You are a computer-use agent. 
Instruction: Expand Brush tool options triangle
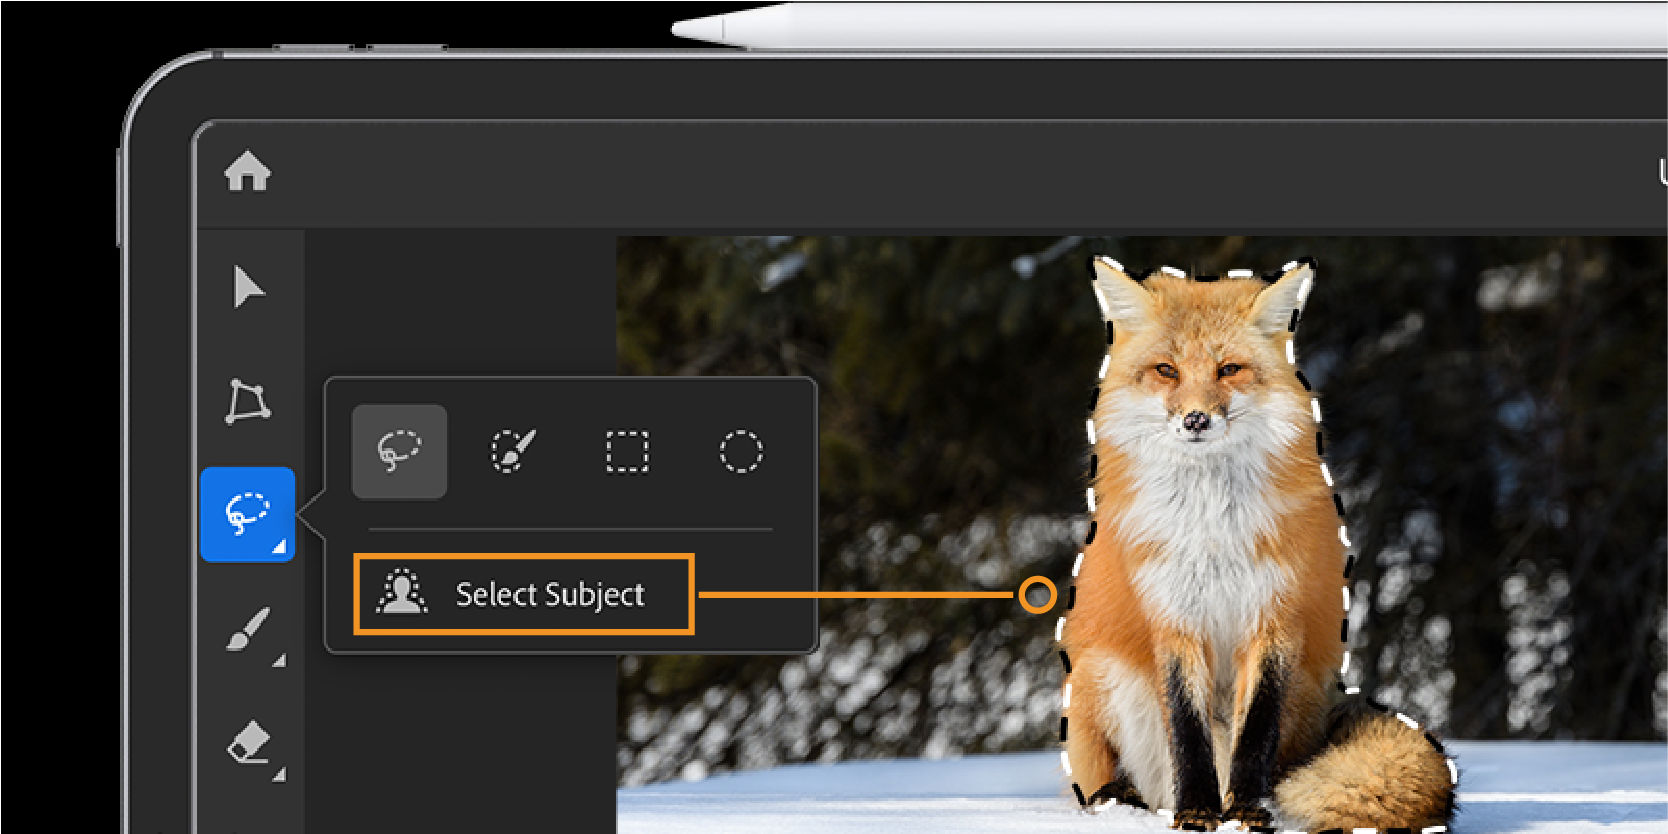(x=279, y=660)
